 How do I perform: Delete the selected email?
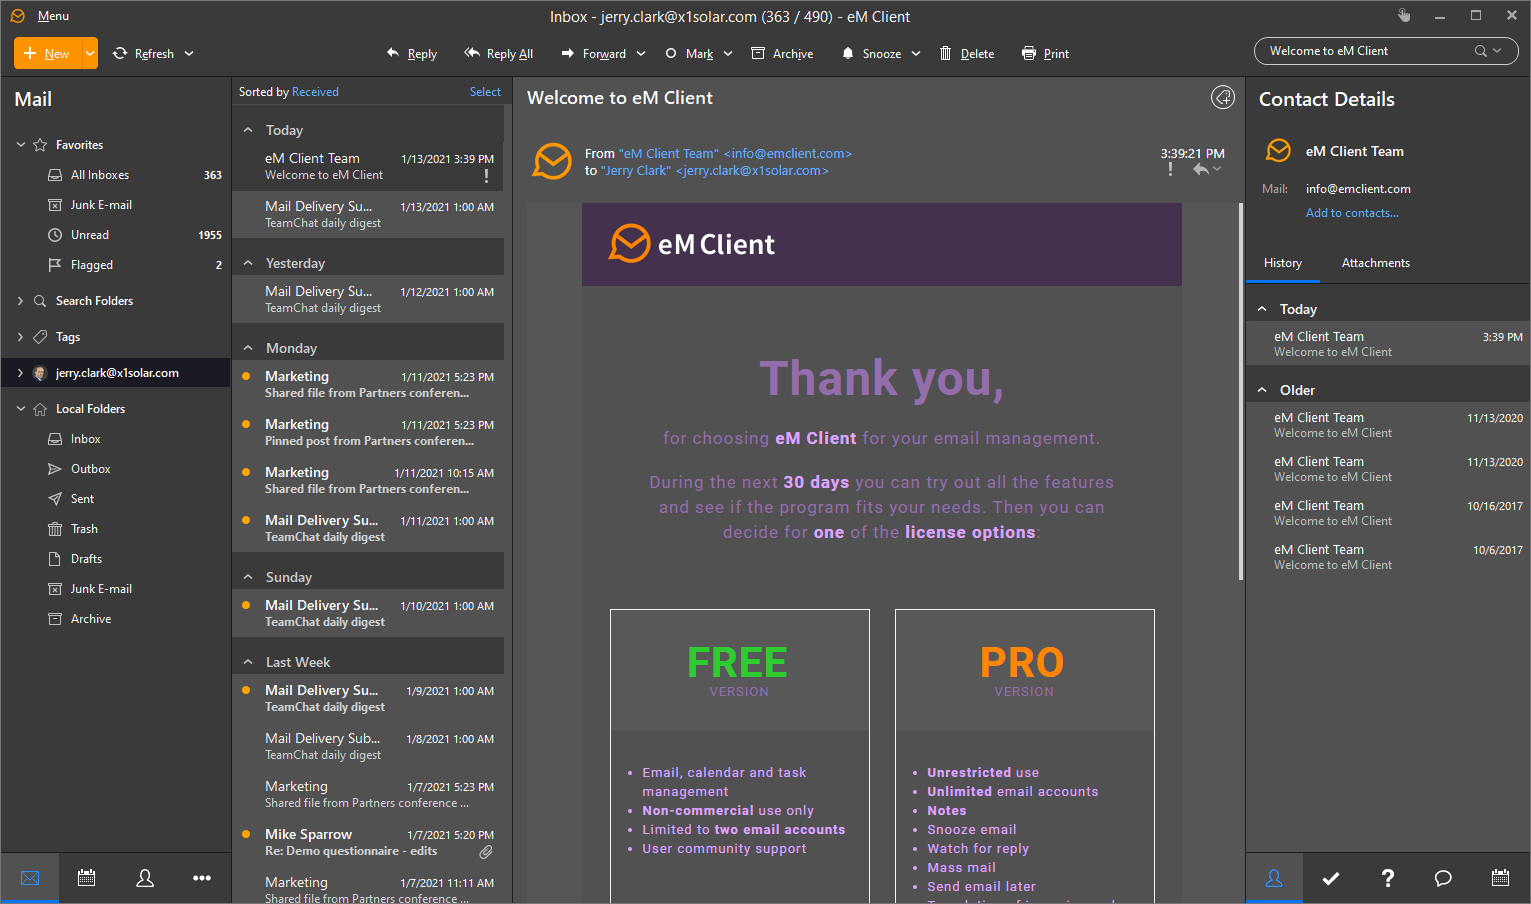pos(966,54)
